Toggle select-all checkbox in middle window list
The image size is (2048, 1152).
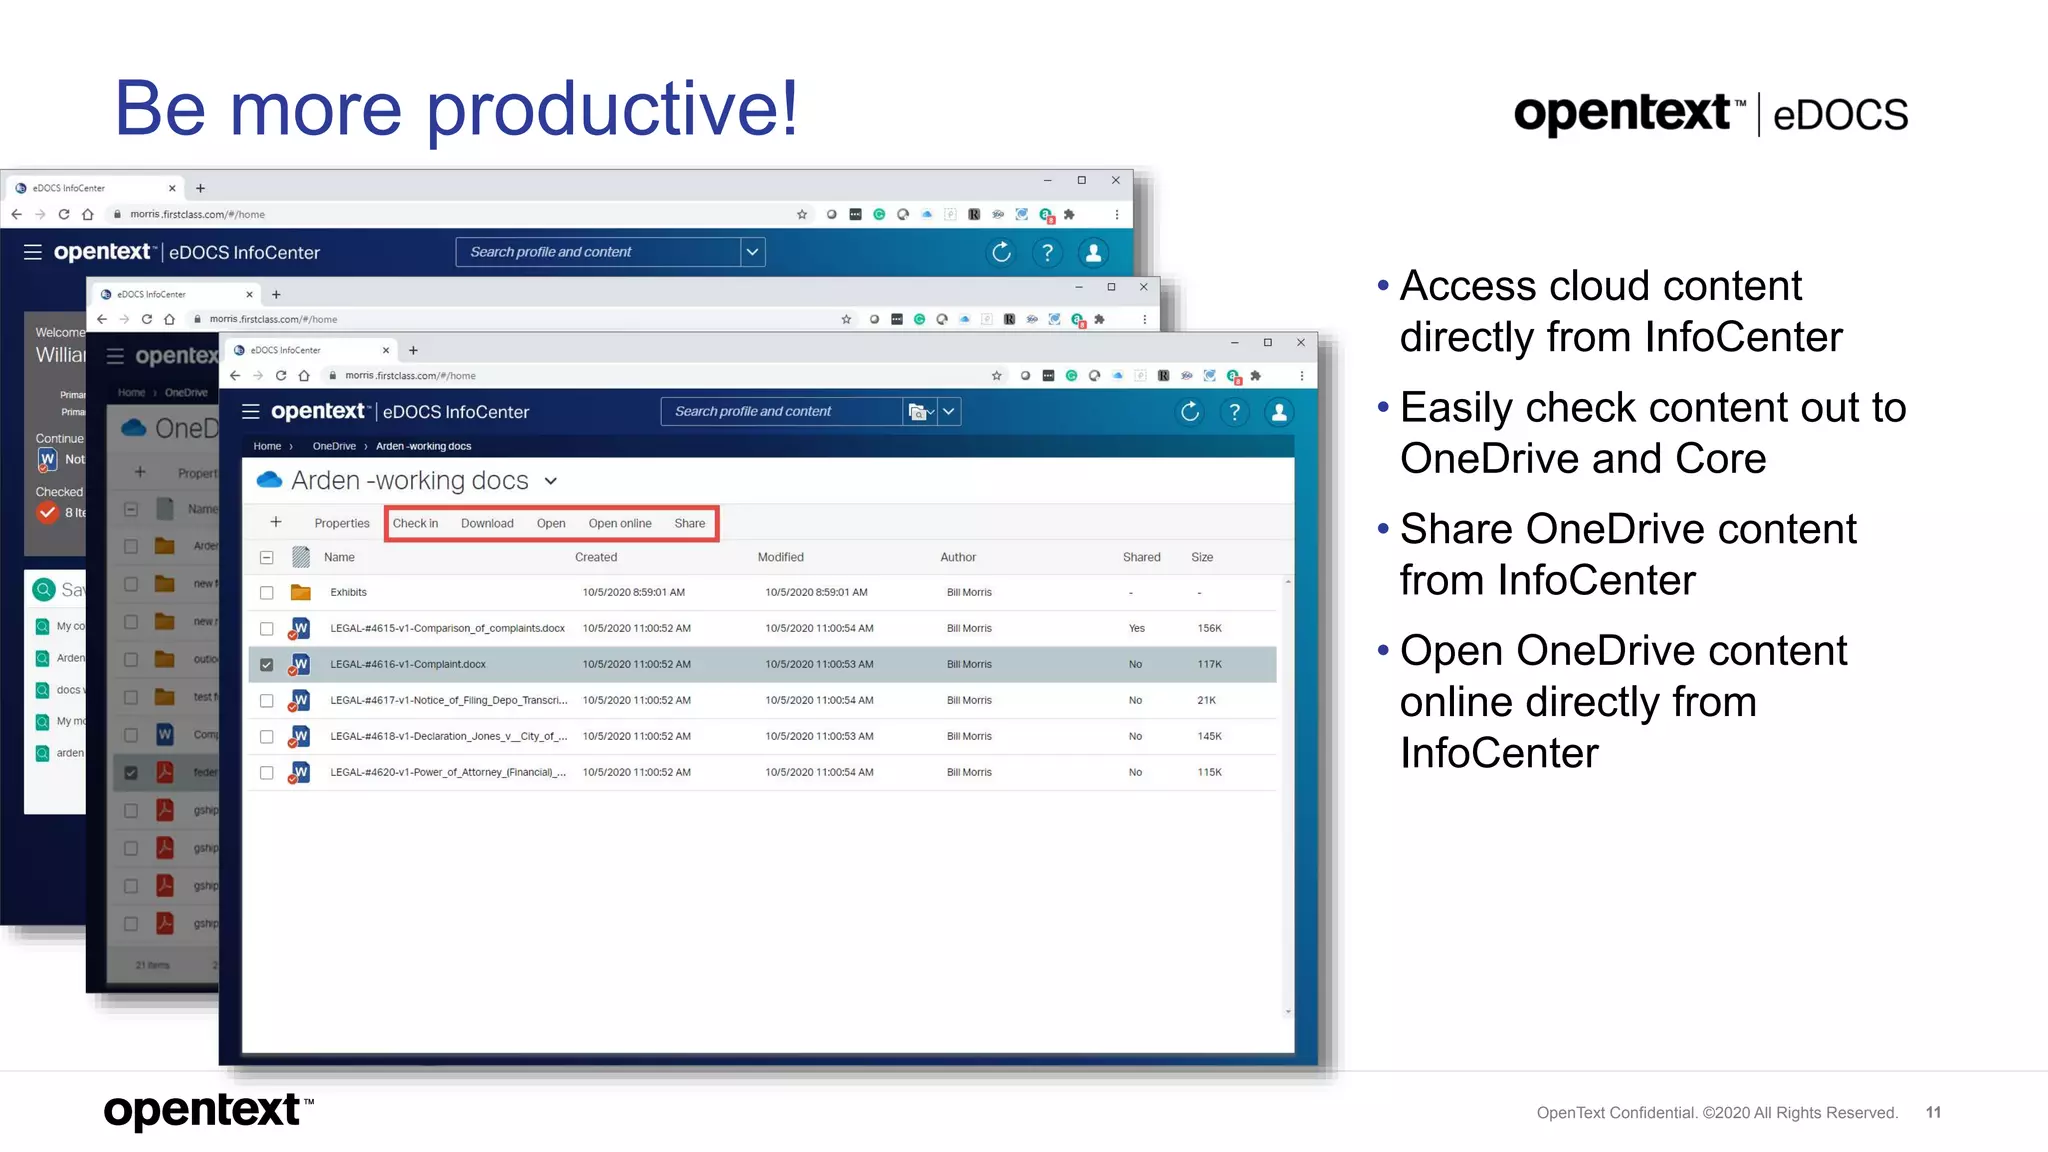click(x=131, y=509)
